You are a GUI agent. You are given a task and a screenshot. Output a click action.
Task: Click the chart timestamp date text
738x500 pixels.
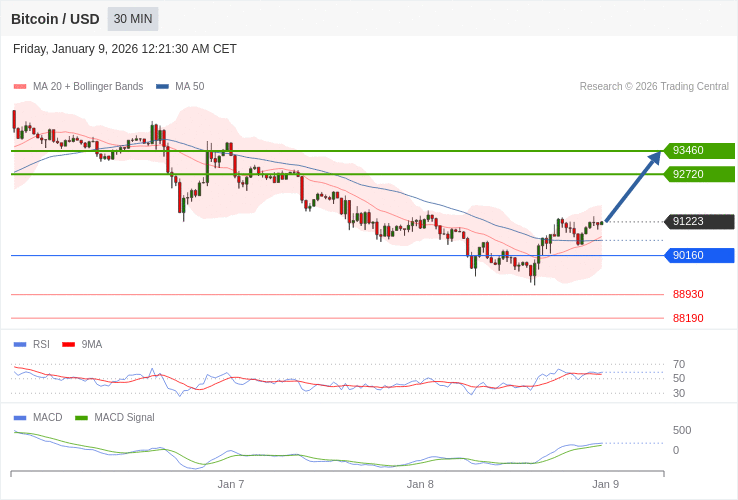tap(125, 49)
